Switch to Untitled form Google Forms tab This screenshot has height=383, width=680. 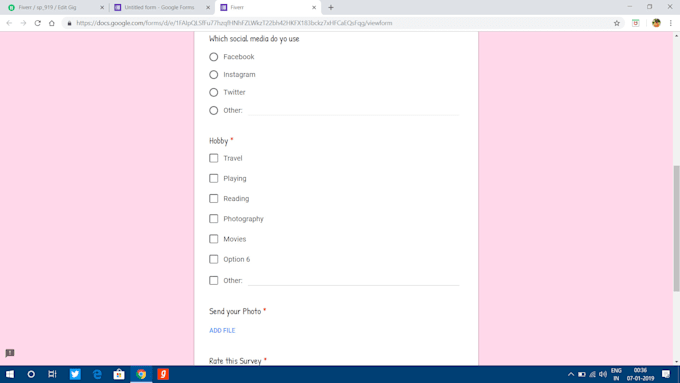pyautogui.click(x=161, y=7)
